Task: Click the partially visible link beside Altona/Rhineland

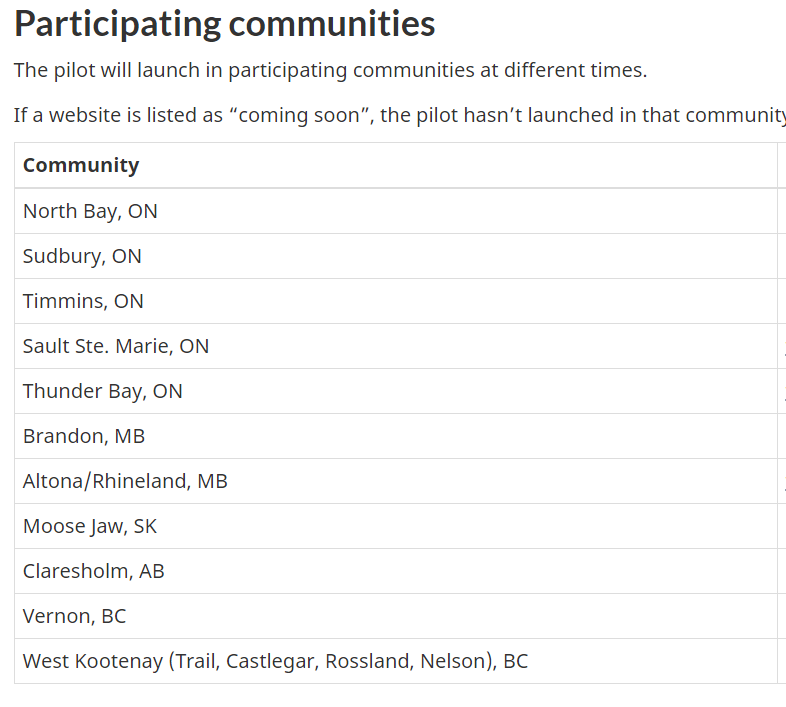Action: 784,481
